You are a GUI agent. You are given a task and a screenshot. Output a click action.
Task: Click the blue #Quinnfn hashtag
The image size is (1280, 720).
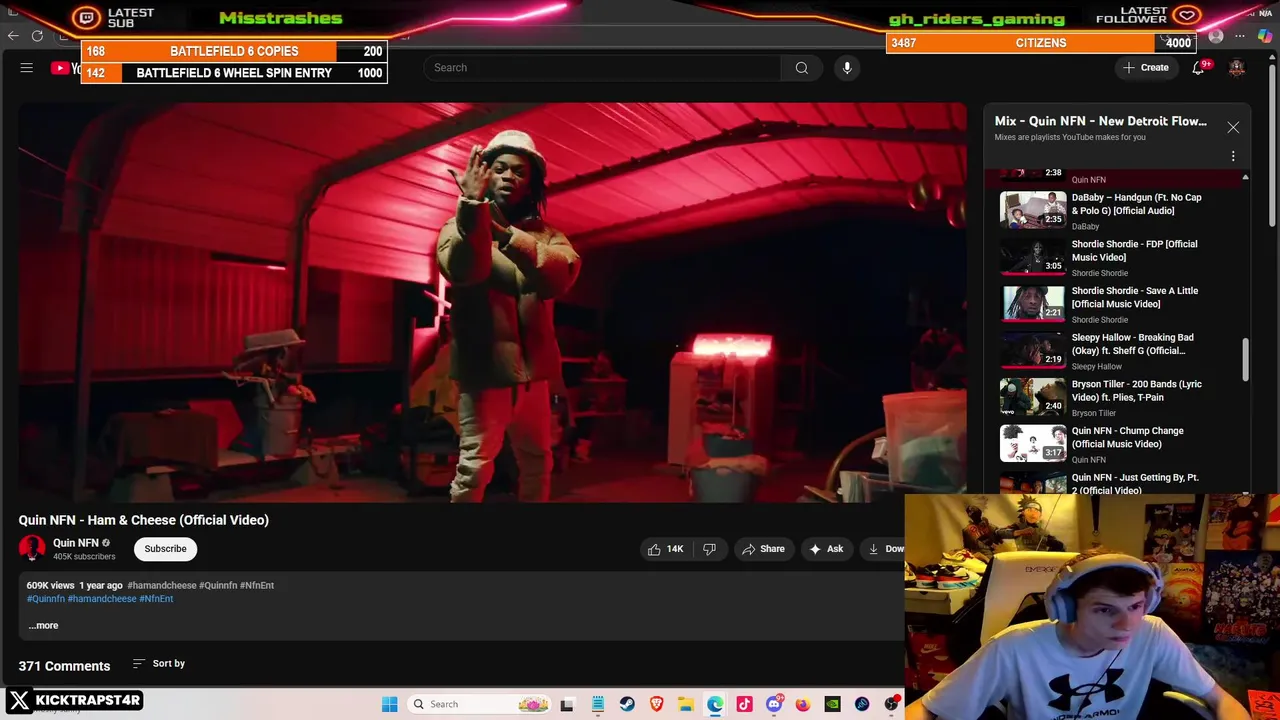point(46,599)
